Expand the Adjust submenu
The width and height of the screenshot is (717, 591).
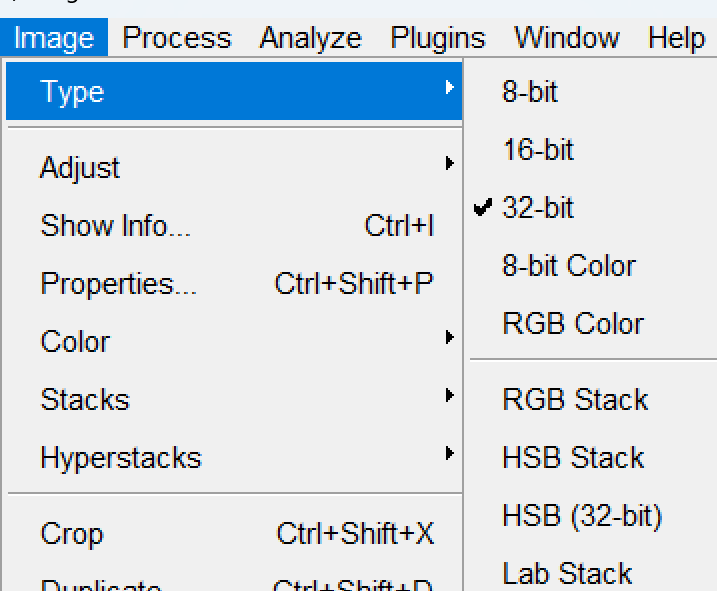80,168
